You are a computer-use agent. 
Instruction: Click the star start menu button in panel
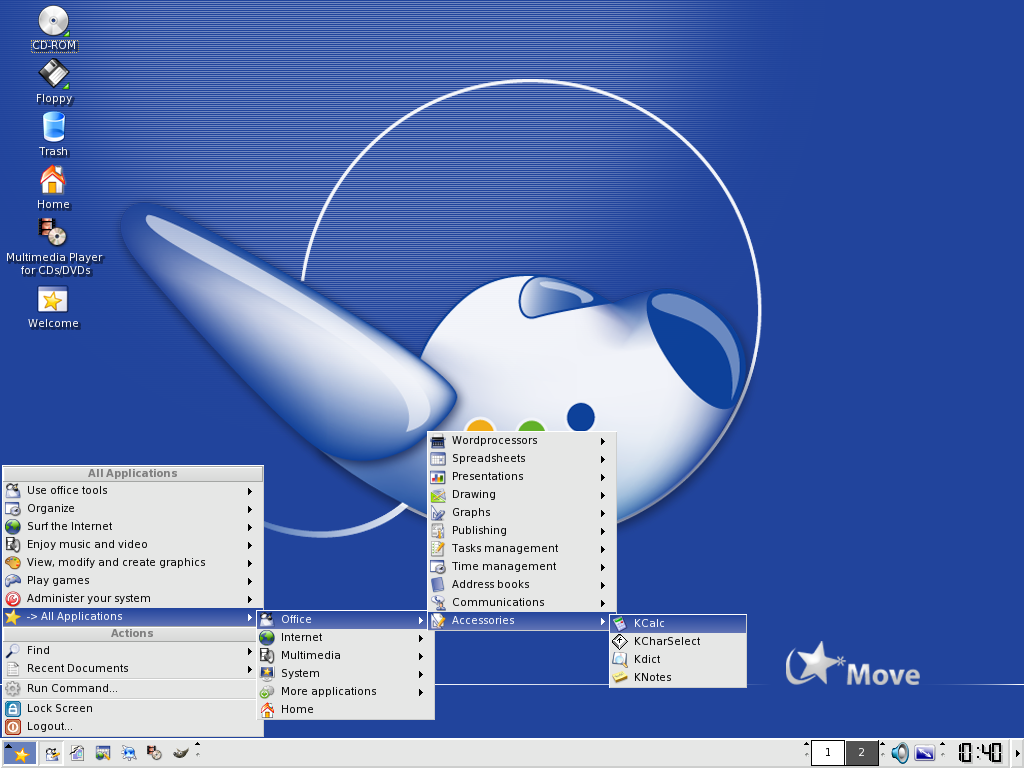pyautogui.click(x=20, y=754)
